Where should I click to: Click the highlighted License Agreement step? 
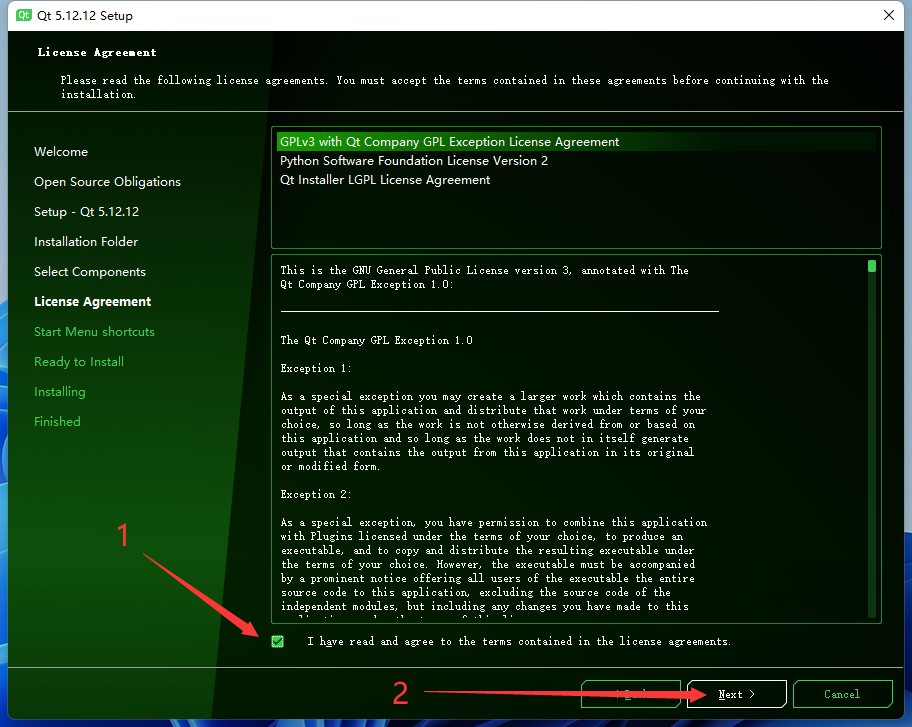point(92,301)
